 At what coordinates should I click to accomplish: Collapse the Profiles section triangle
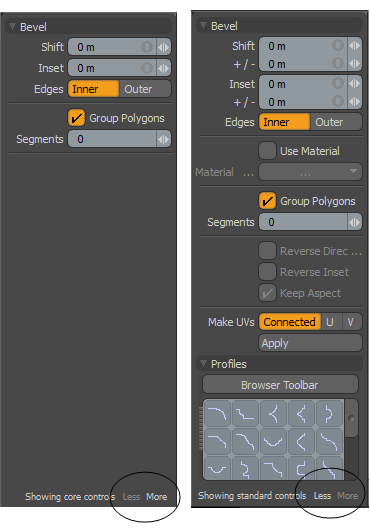[x=203, y=364]
